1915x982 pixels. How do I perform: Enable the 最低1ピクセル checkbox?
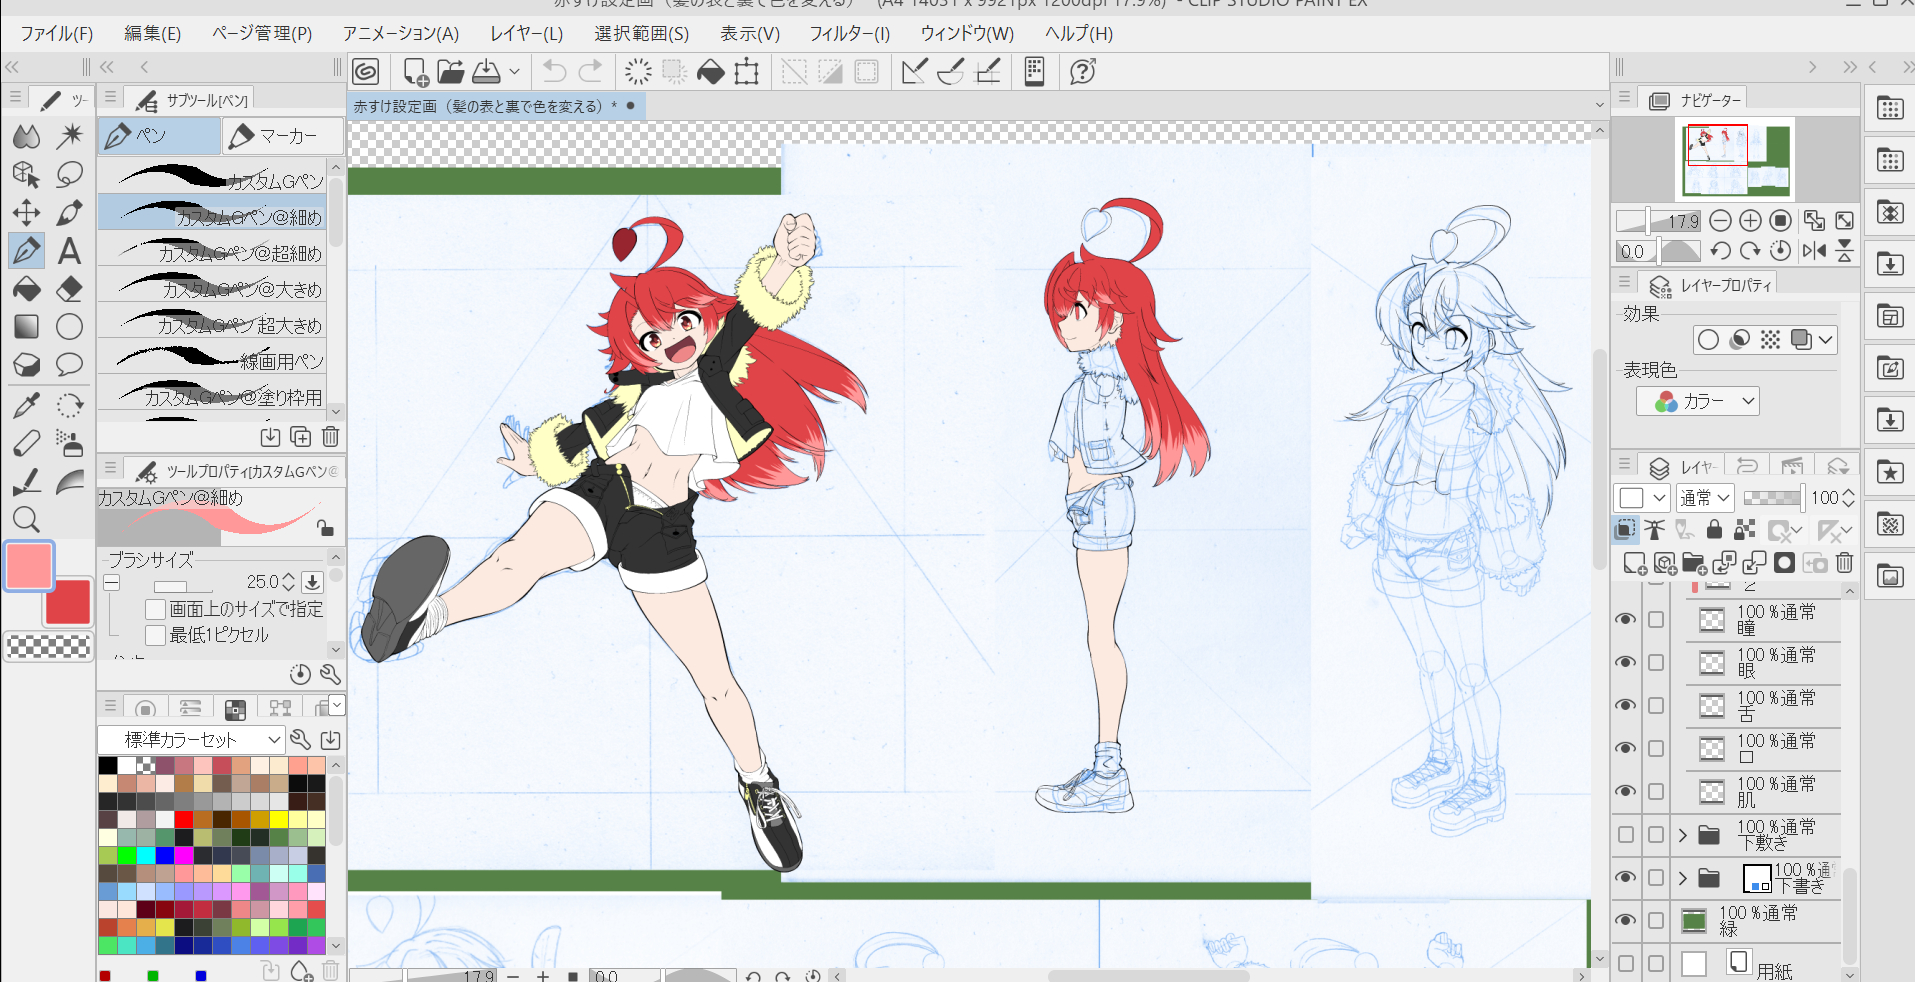pos(156,634)
